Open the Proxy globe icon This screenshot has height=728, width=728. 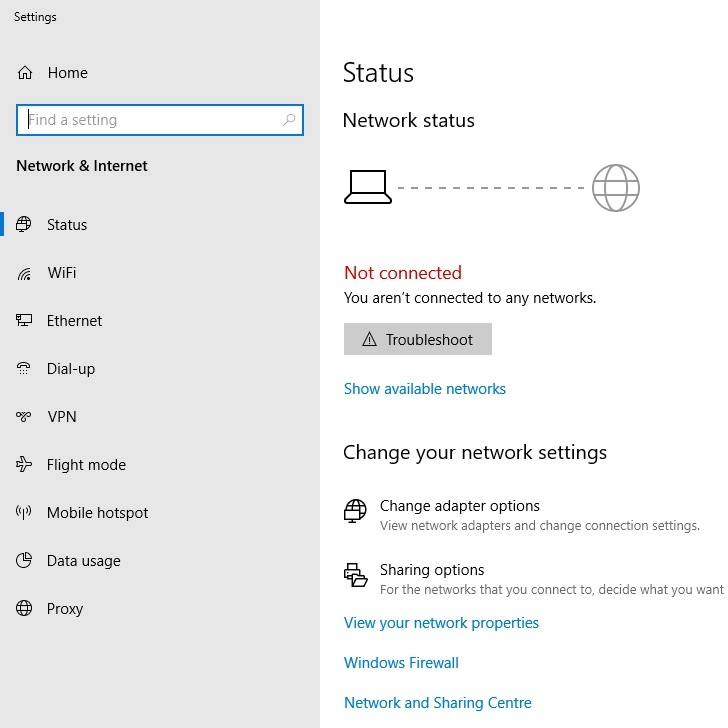(25, 609)
